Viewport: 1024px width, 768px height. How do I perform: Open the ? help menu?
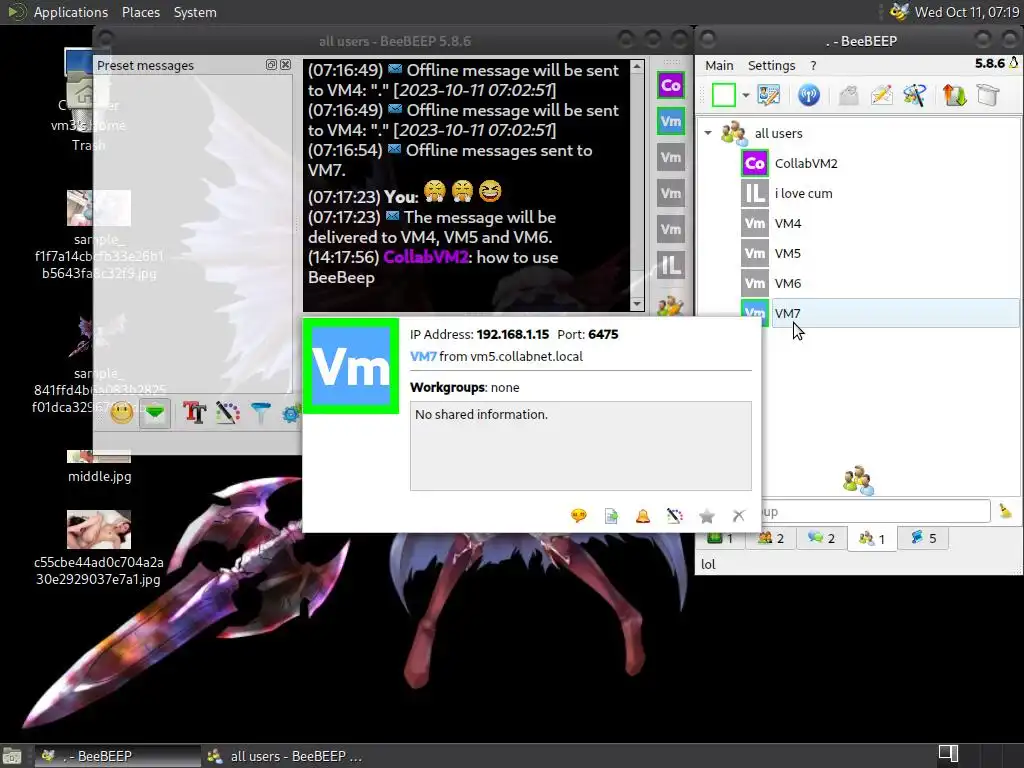click(x=813, y=65)
